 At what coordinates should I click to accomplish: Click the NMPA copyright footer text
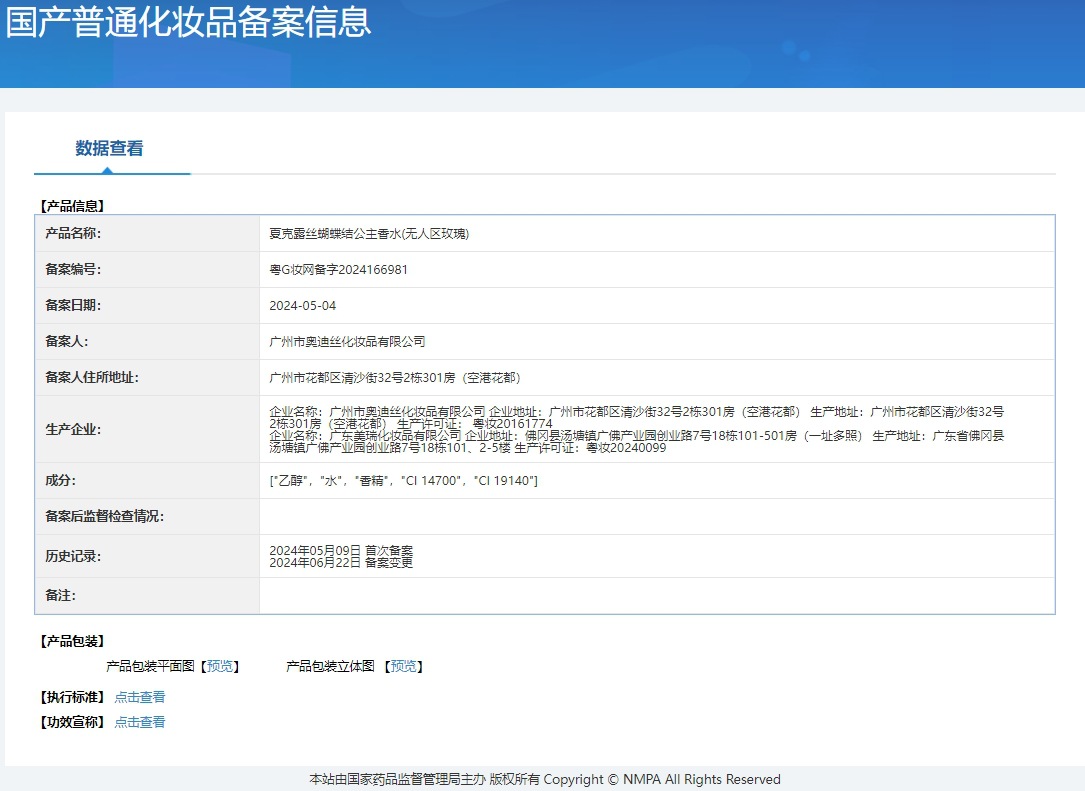pyautogui.click(x=542, y=779)
